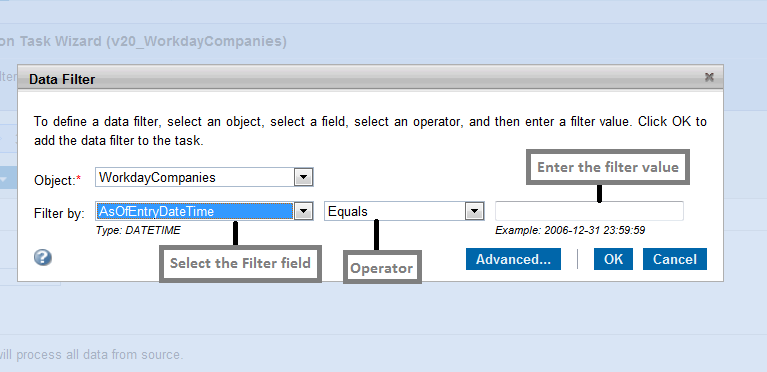Click the 'Filter by:' label
The image size is (767, 372).
[x=59, y=214]
